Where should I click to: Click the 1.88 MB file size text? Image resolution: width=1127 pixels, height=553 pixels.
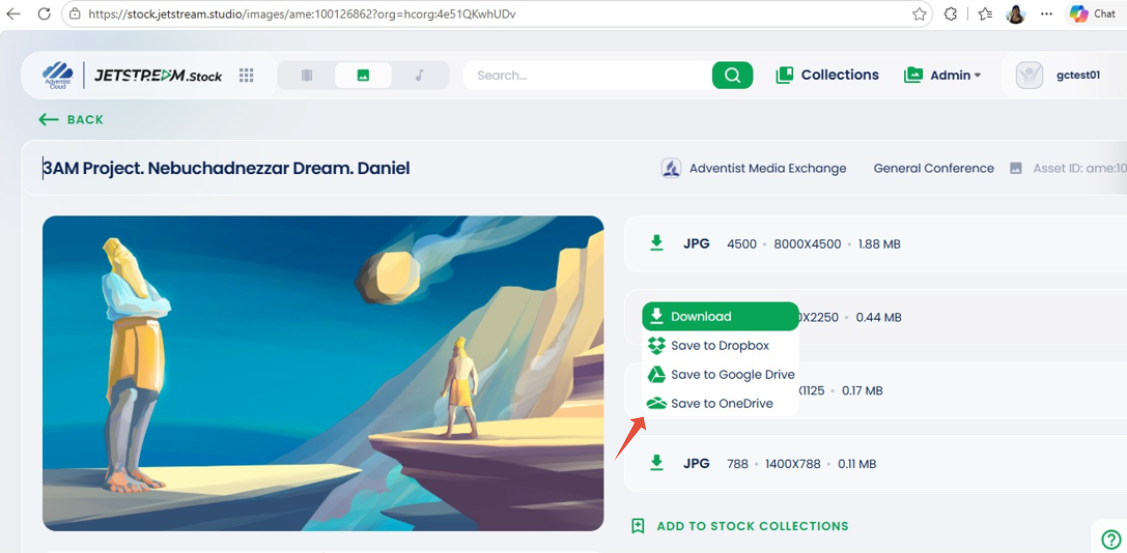click(878, 244)
